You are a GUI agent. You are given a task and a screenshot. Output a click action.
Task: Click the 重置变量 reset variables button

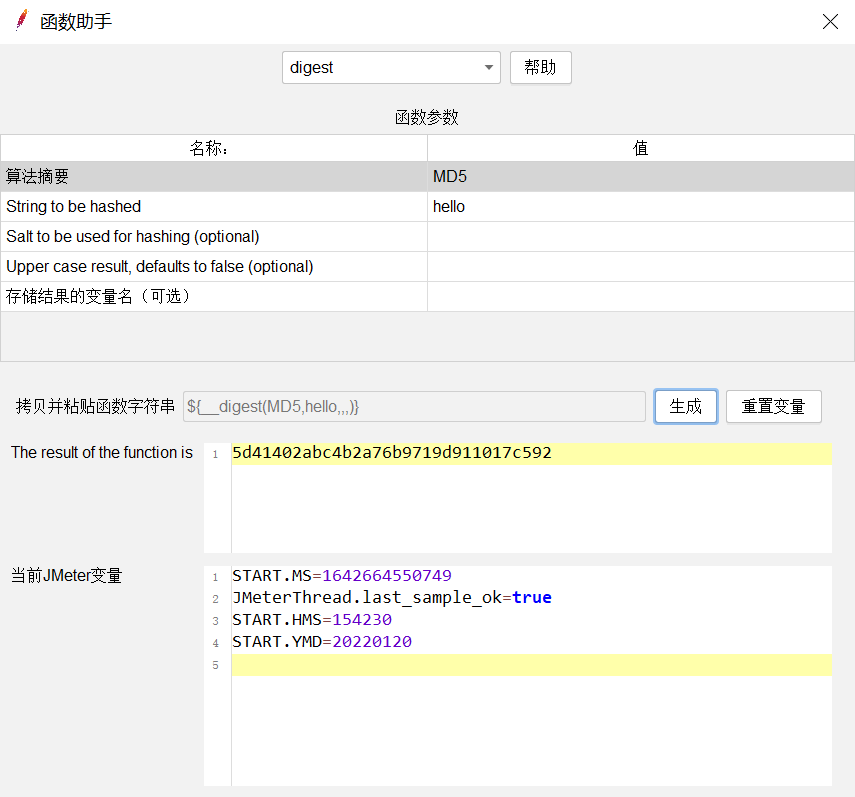coord(773,406)
